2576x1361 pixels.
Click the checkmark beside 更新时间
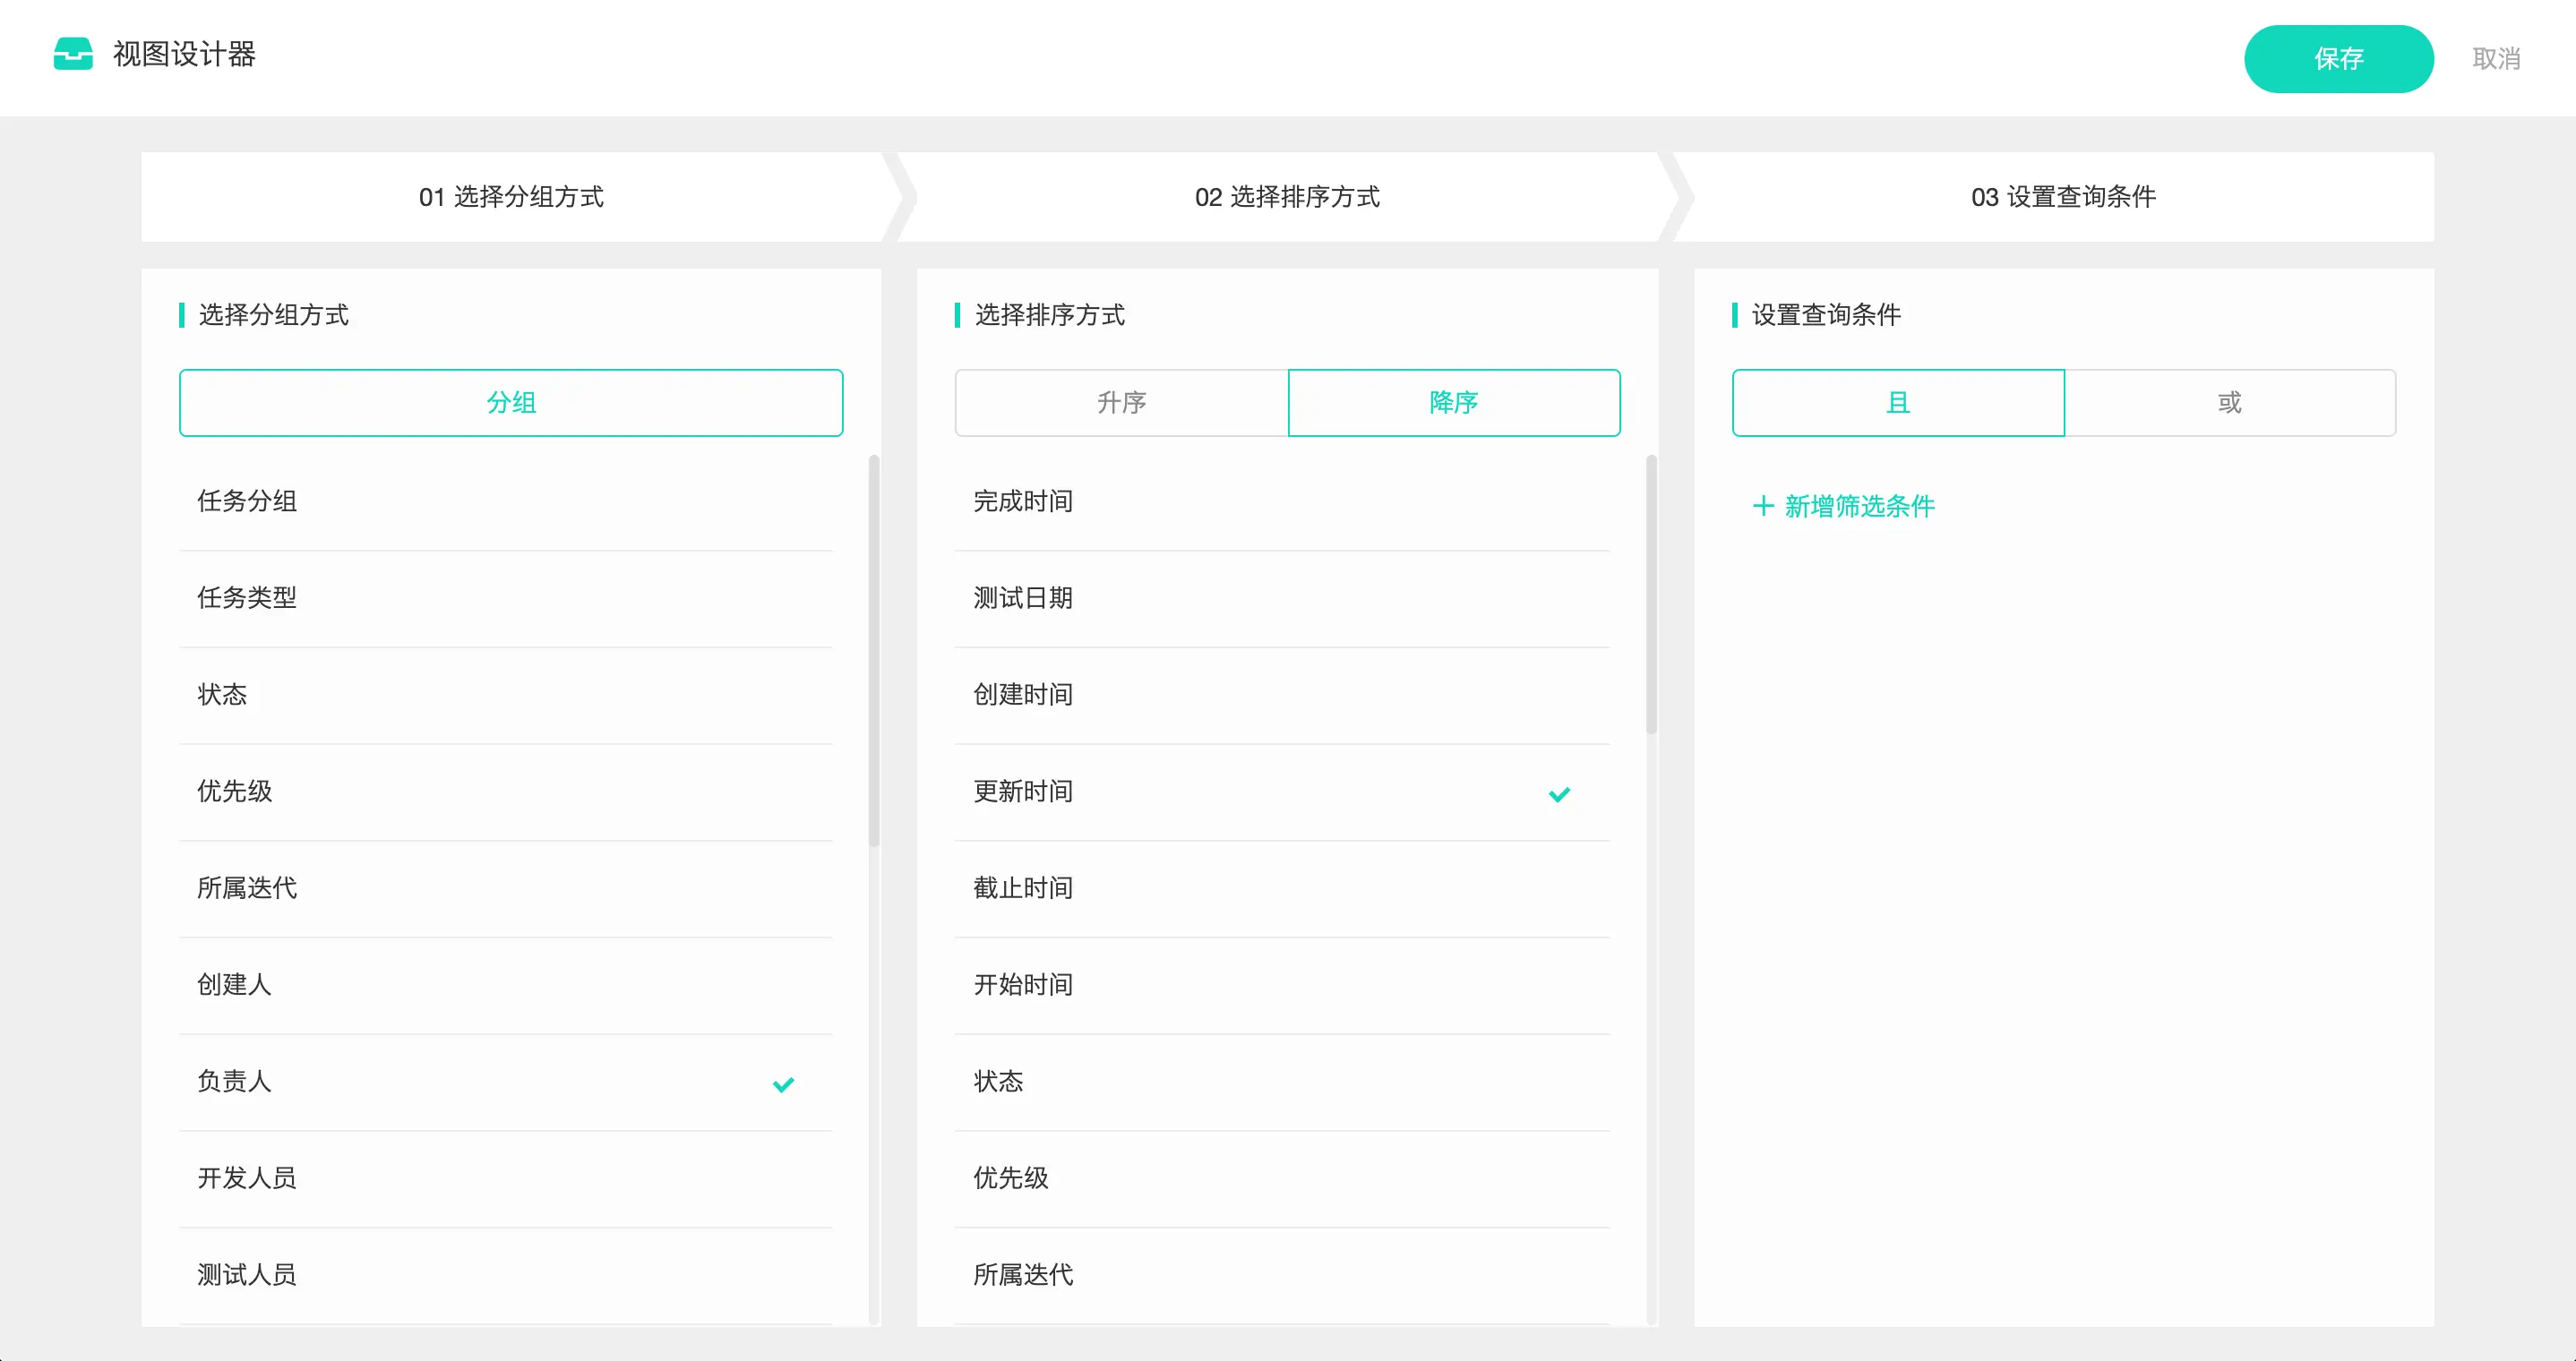point(1560,794)
